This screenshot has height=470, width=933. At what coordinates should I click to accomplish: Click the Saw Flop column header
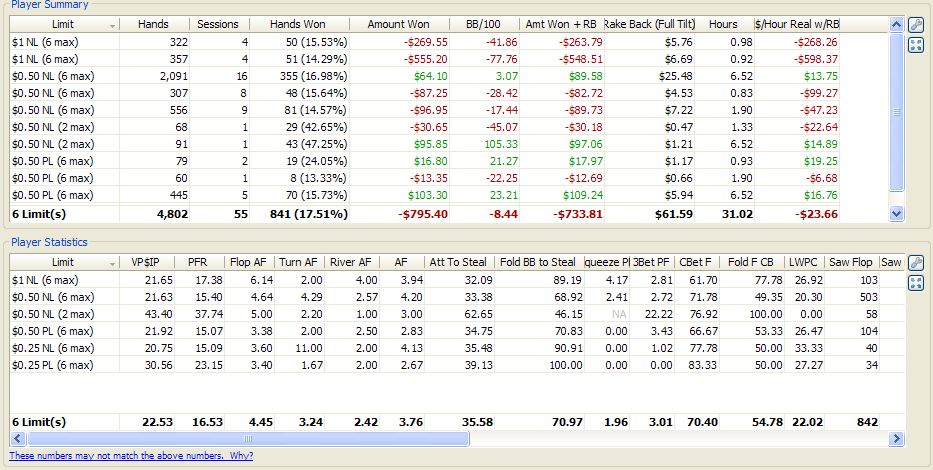[851, 262]
